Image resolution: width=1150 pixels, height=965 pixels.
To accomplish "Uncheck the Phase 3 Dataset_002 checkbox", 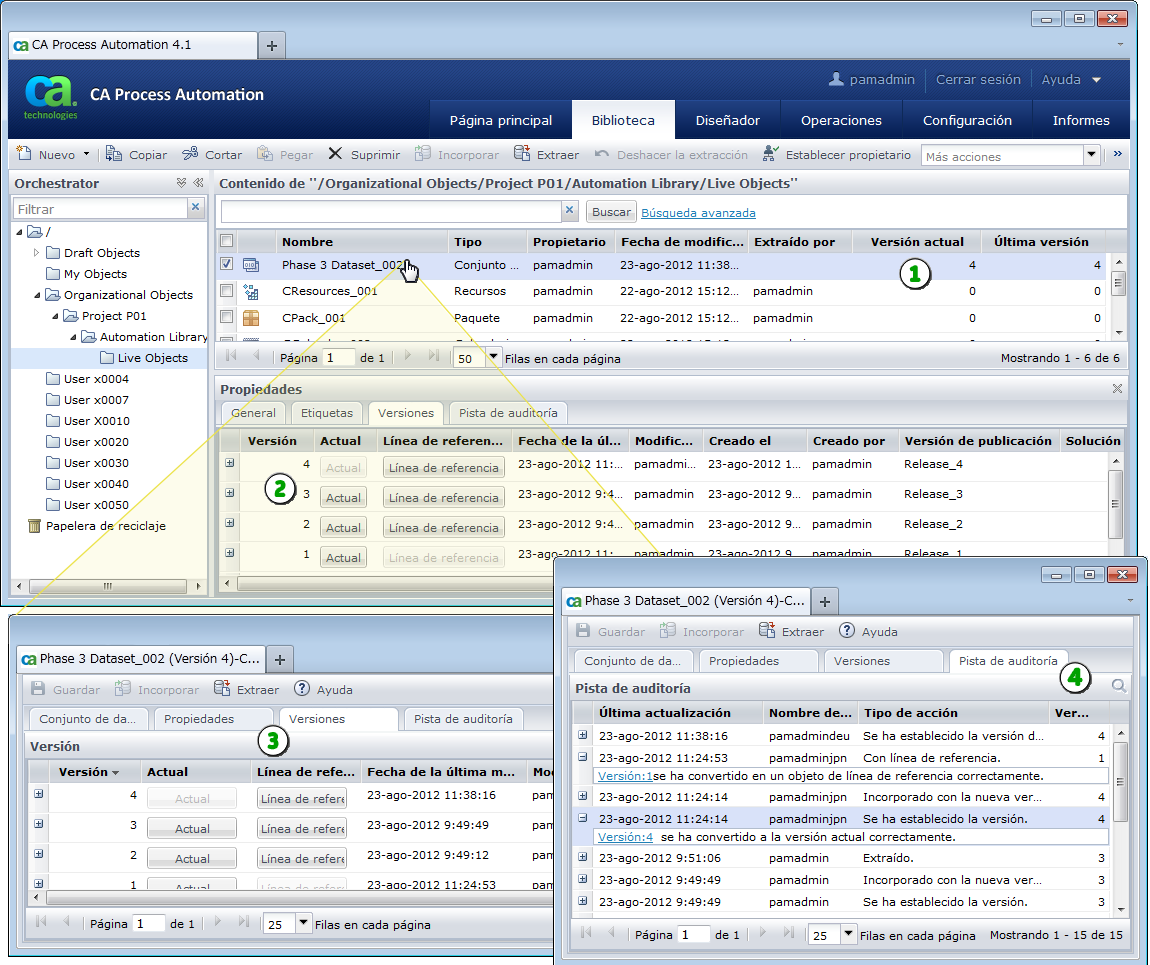I will coord(227,265).
